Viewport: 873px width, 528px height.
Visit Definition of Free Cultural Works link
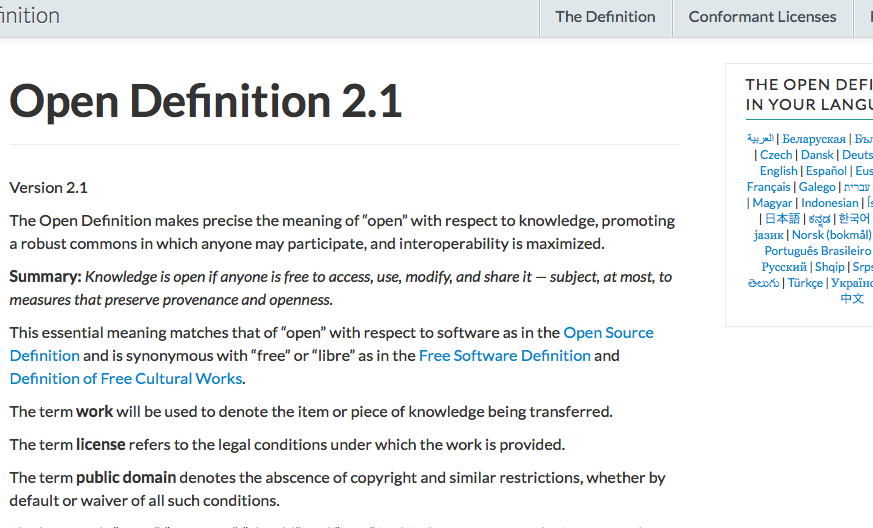point(126,378)
